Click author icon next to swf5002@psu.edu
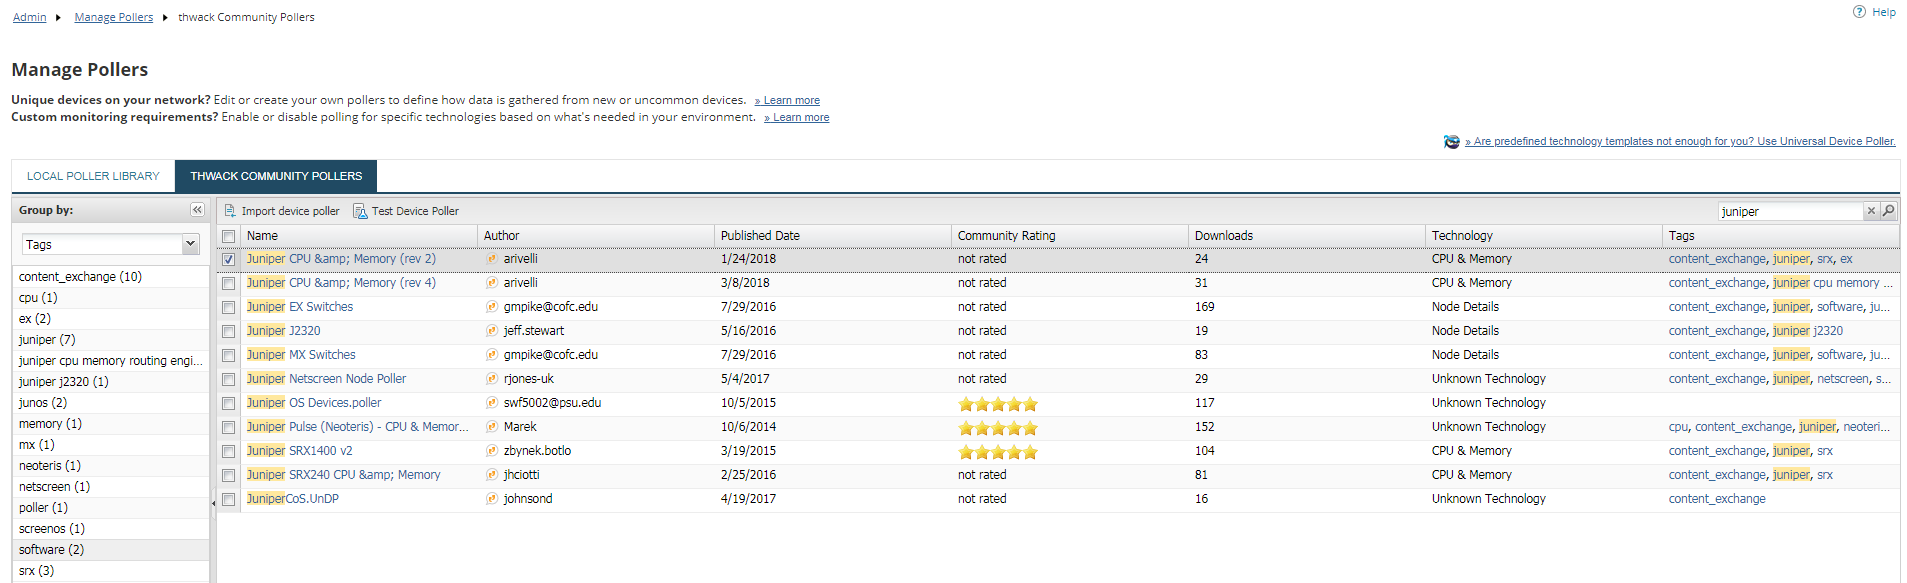 pos(492,403)
